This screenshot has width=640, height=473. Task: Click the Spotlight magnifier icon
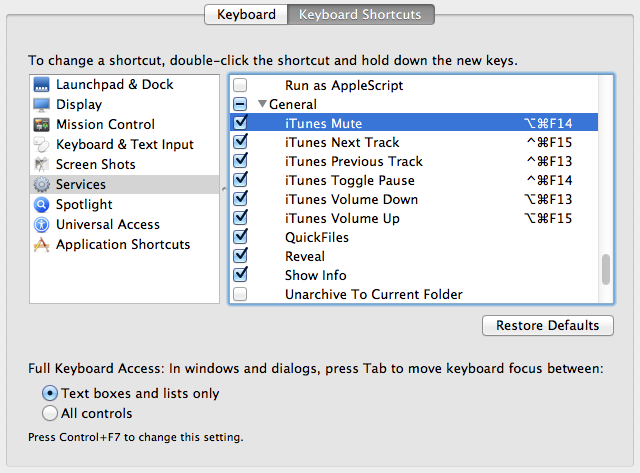[42, 204]
